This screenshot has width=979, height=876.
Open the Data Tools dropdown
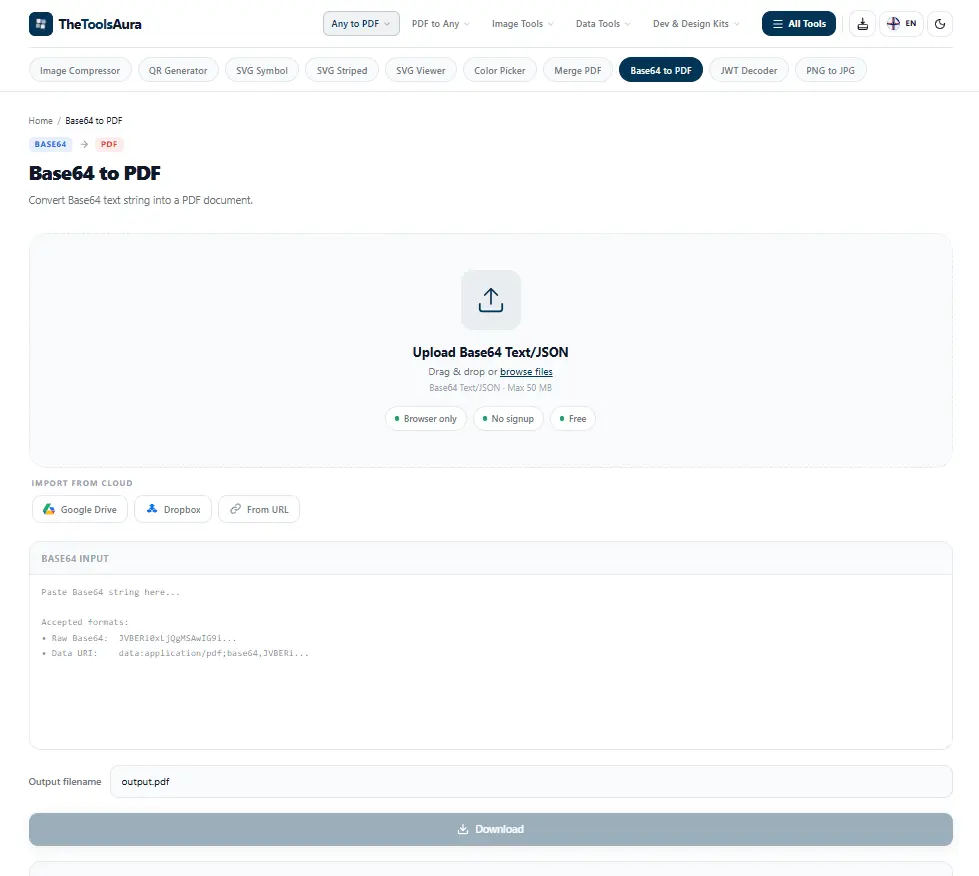click(x=603, y=24)
